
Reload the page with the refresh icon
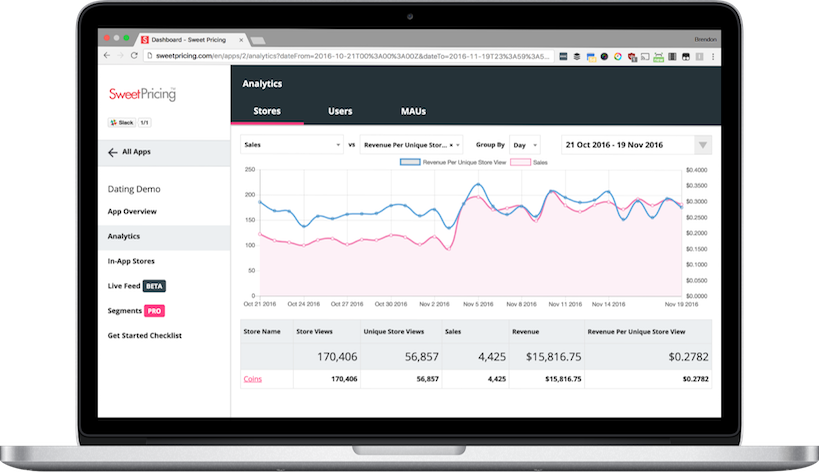click(134, 55)
